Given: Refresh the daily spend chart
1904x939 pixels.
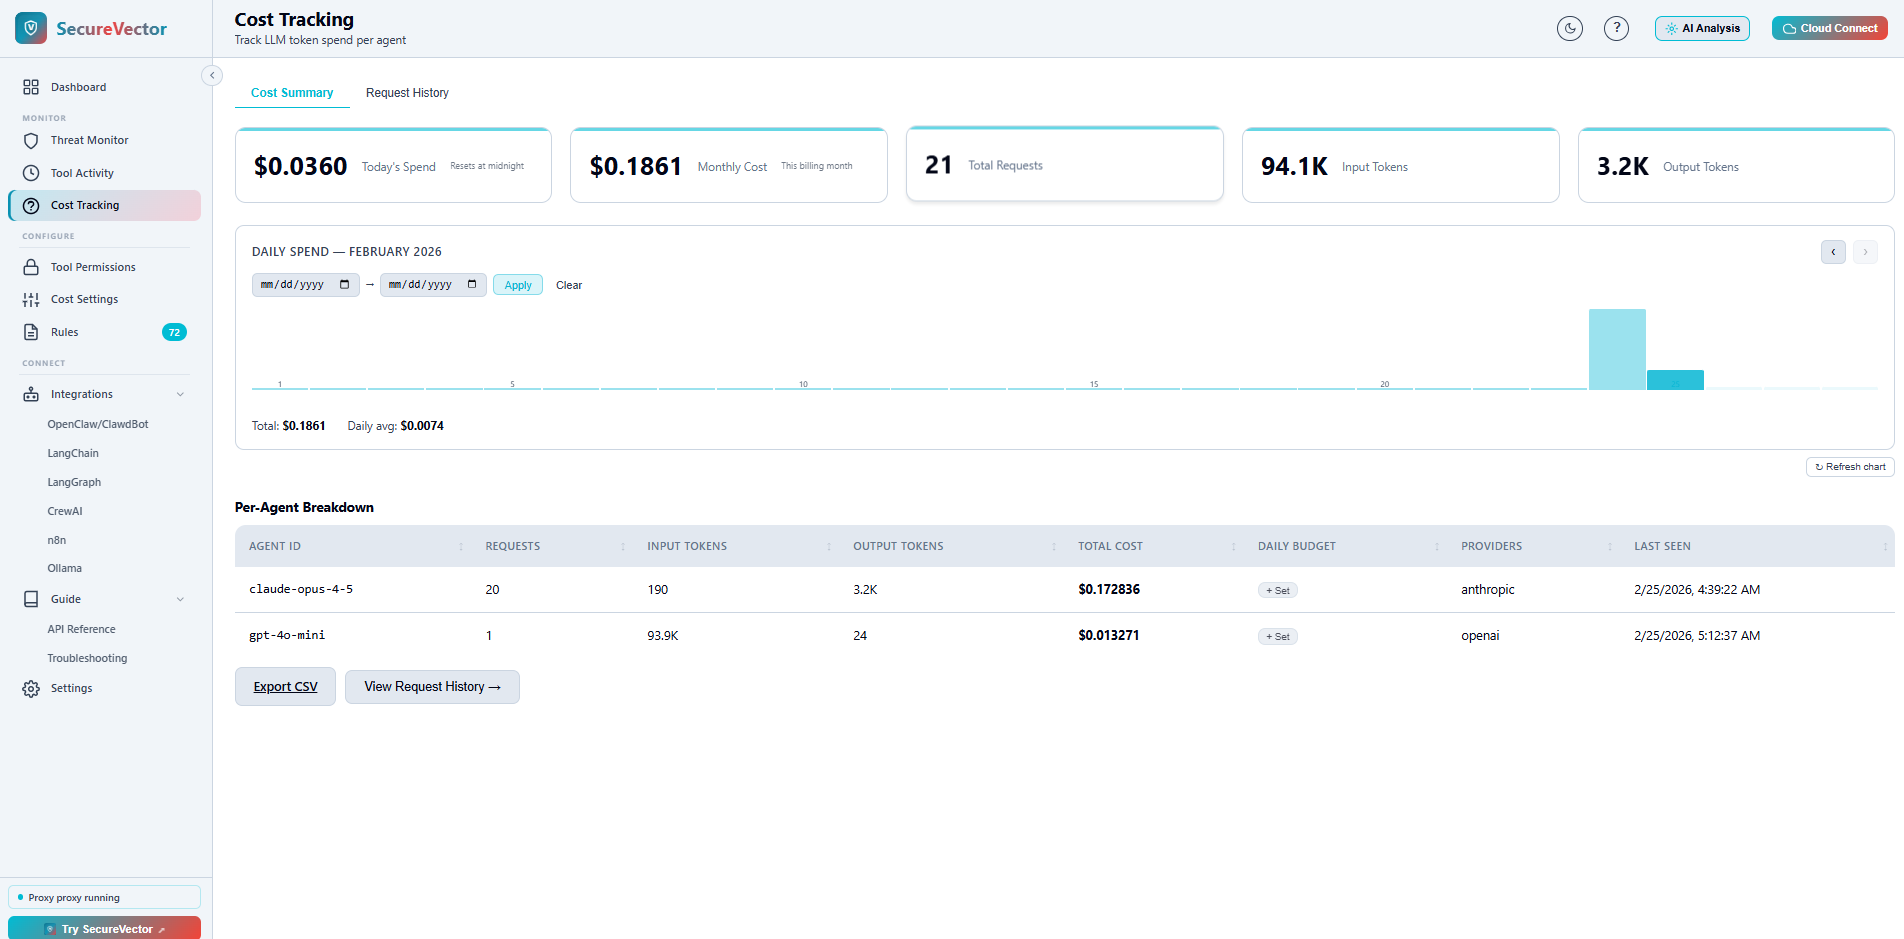Looking at the screenshot, I should [x=1850, y=467].
